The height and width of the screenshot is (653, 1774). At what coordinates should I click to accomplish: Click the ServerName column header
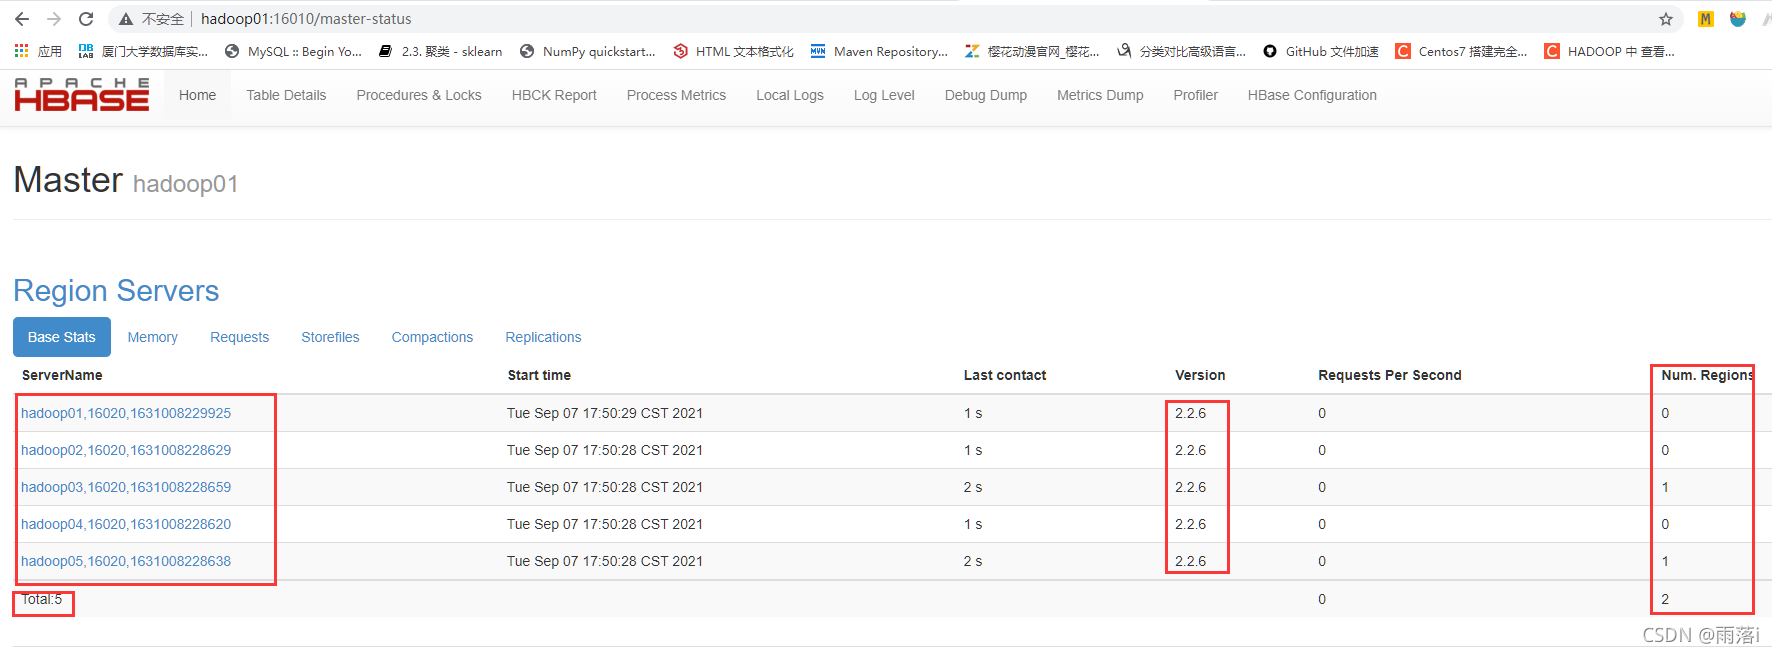click(62, 375)
